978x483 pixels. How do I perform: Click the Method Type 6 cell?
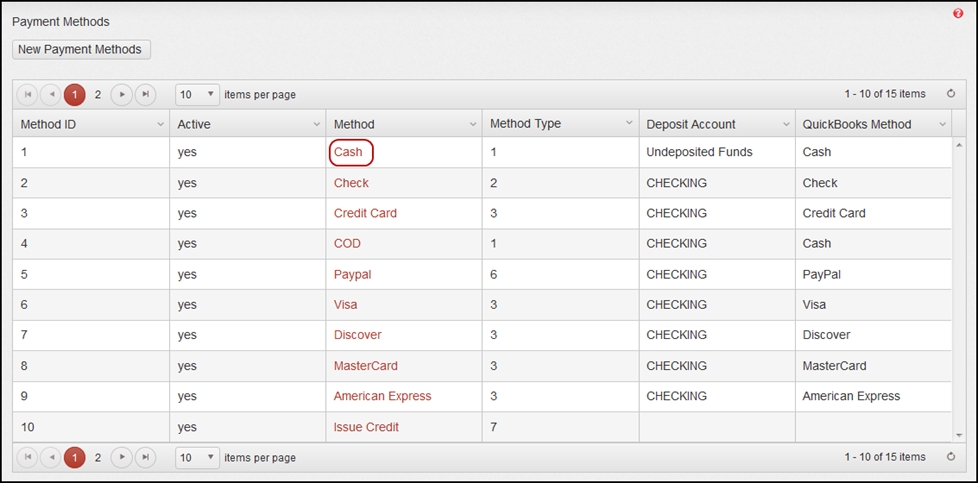coord(561,275)
